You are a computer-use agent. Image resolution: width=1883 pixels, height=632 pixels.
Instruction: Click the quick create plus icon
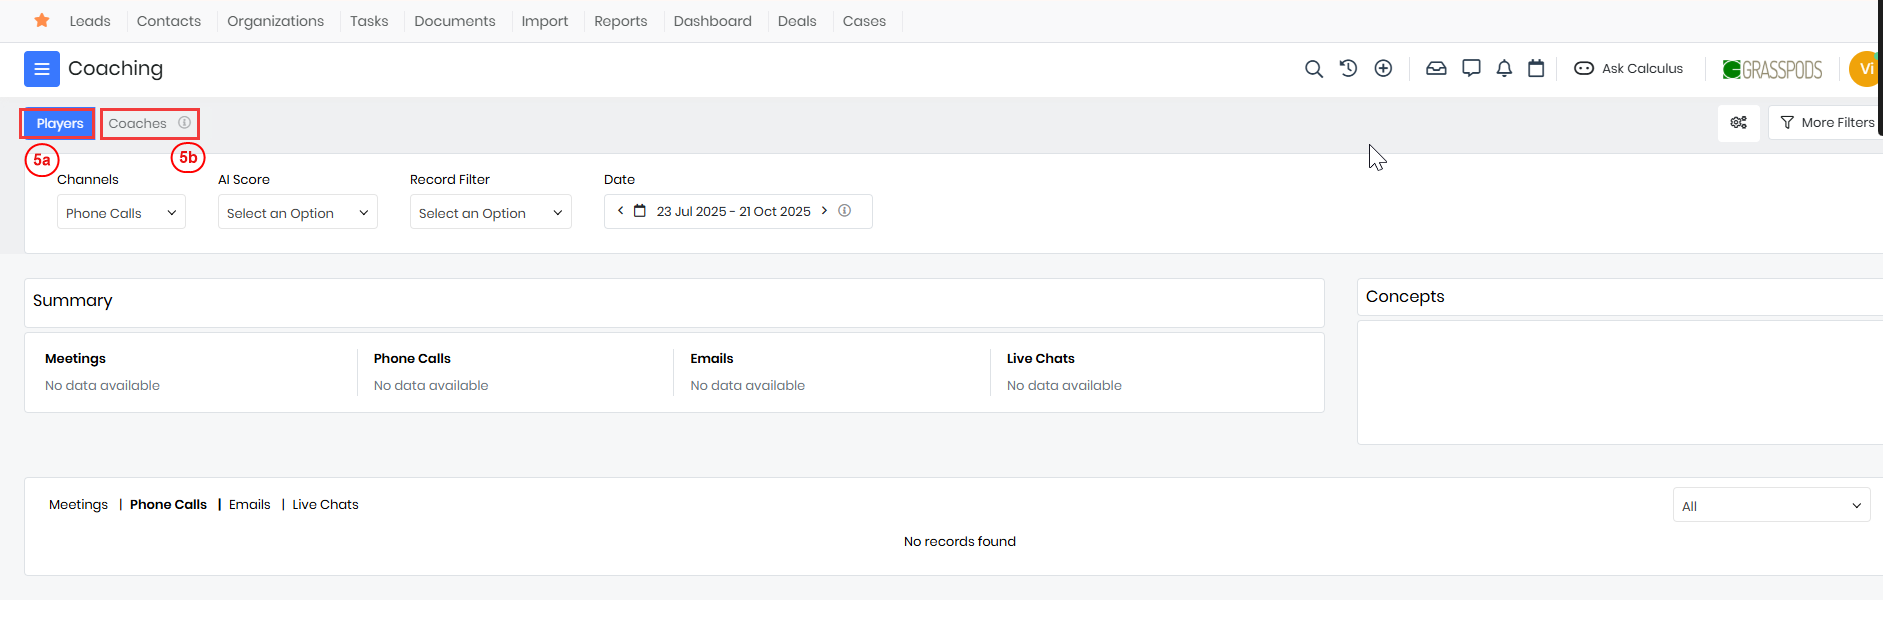pos(1383,69)
